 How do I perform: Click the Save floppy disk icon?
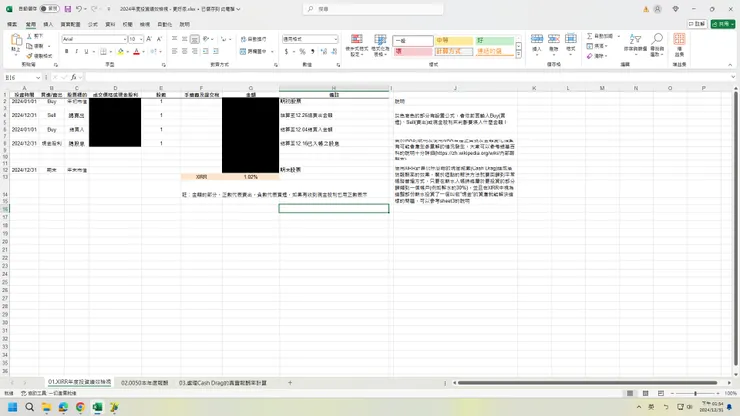point(67,9)
